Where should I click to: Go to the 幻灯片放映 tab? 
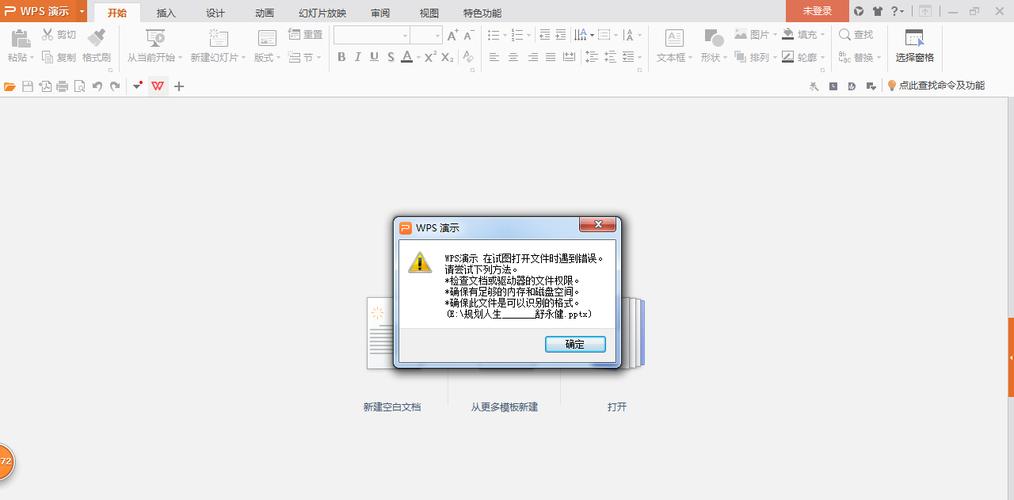323,13
